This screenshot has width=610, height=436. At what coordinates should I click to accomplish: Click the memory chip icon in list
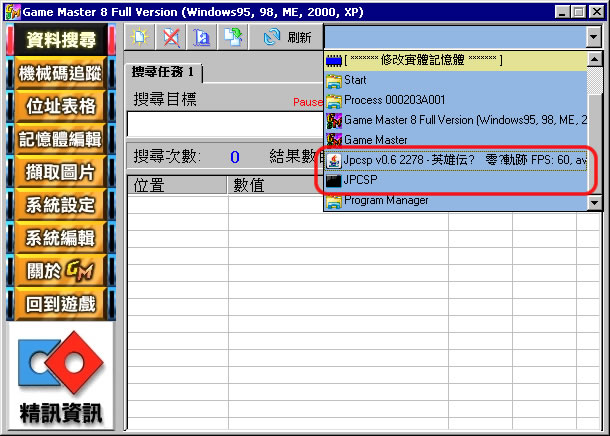pyautogui.click(x=333, y=61)
